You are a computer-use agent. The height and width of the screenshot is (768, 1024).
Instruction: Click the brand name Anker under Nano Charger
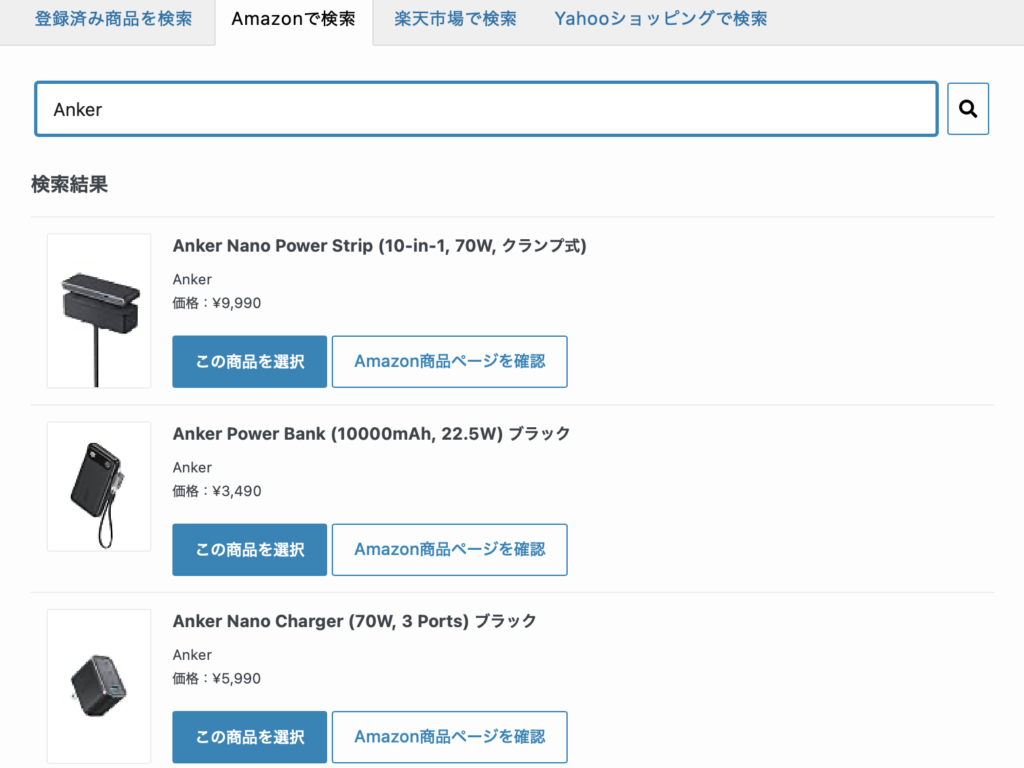[x=192, y=655]
